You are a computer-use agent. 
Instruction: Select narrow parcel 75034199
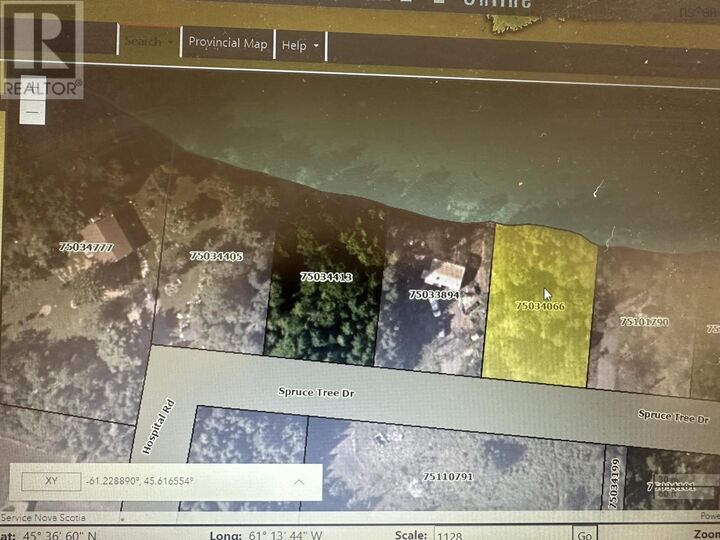(x=614, y=484)
